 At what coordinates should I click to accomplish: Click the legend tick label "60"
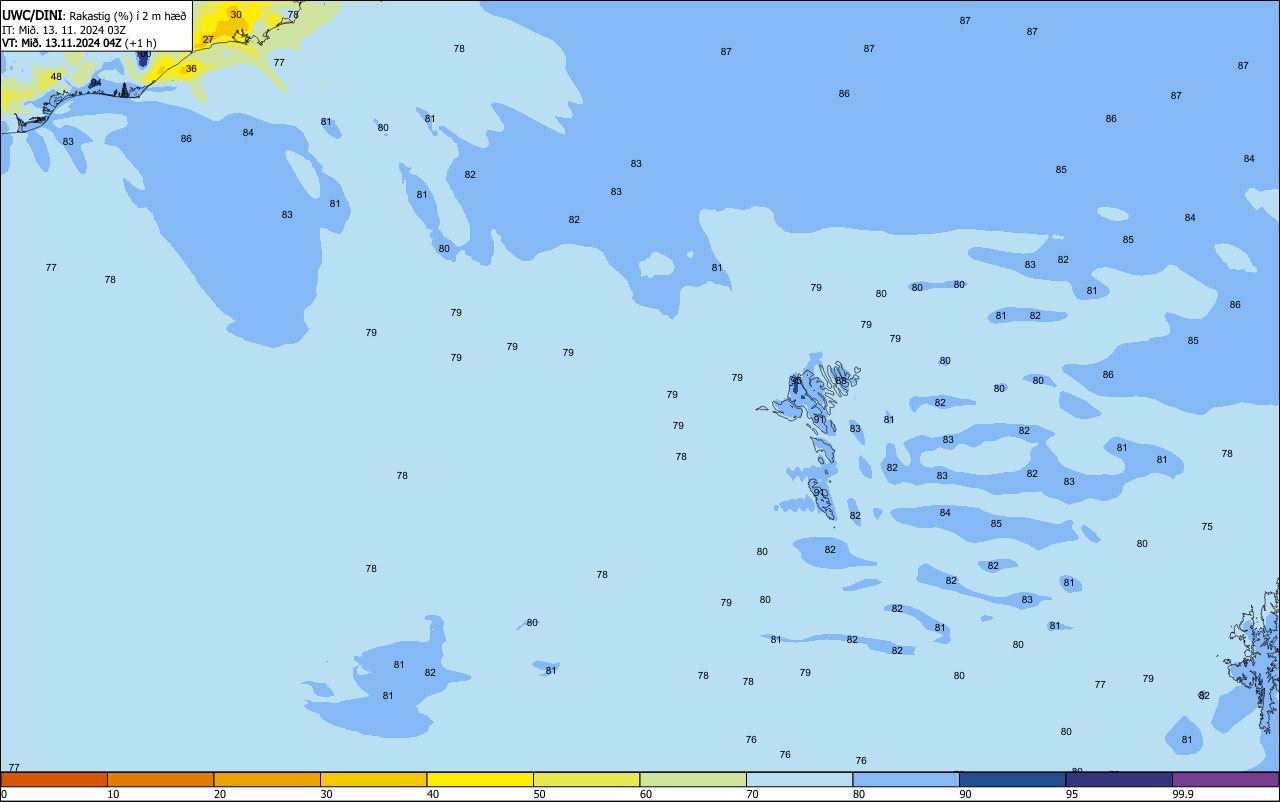(x=646, y=794)
